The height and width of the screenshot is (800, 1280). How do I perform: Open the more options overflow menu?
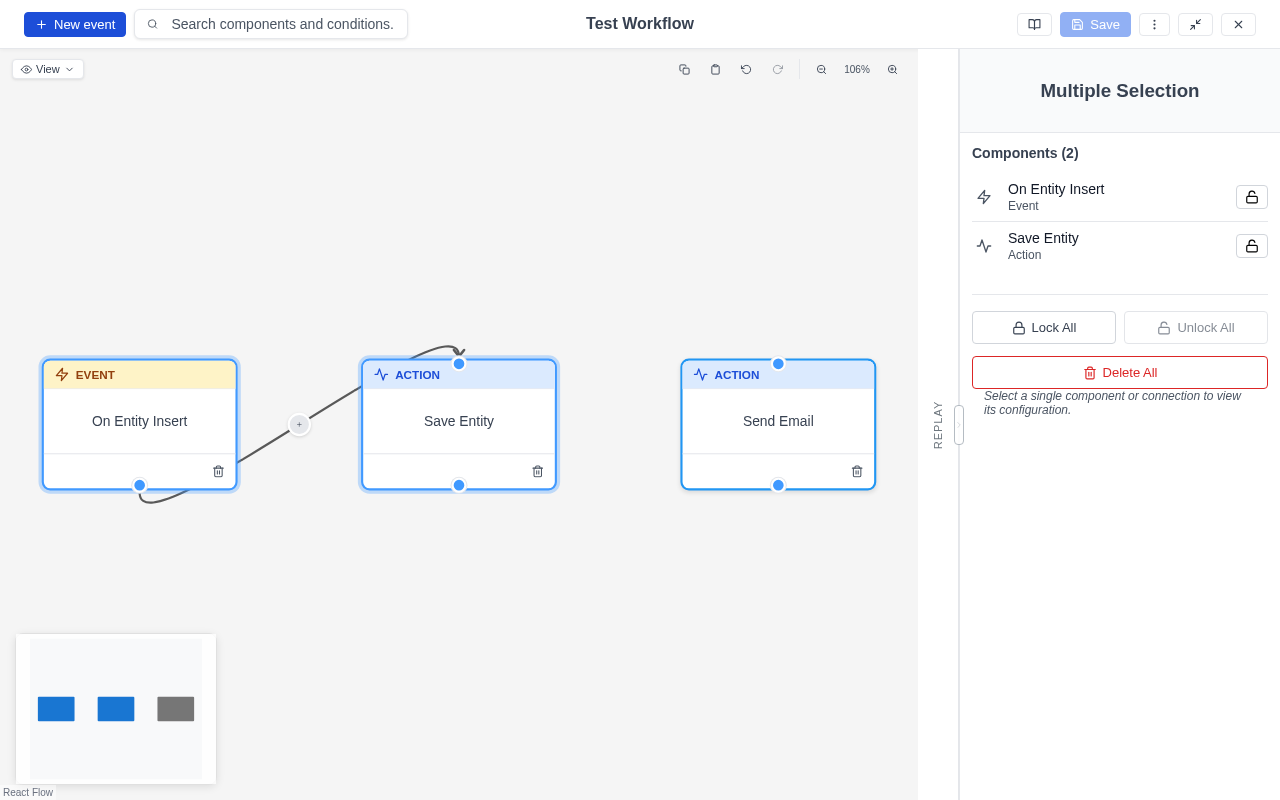coord(1154,24)
